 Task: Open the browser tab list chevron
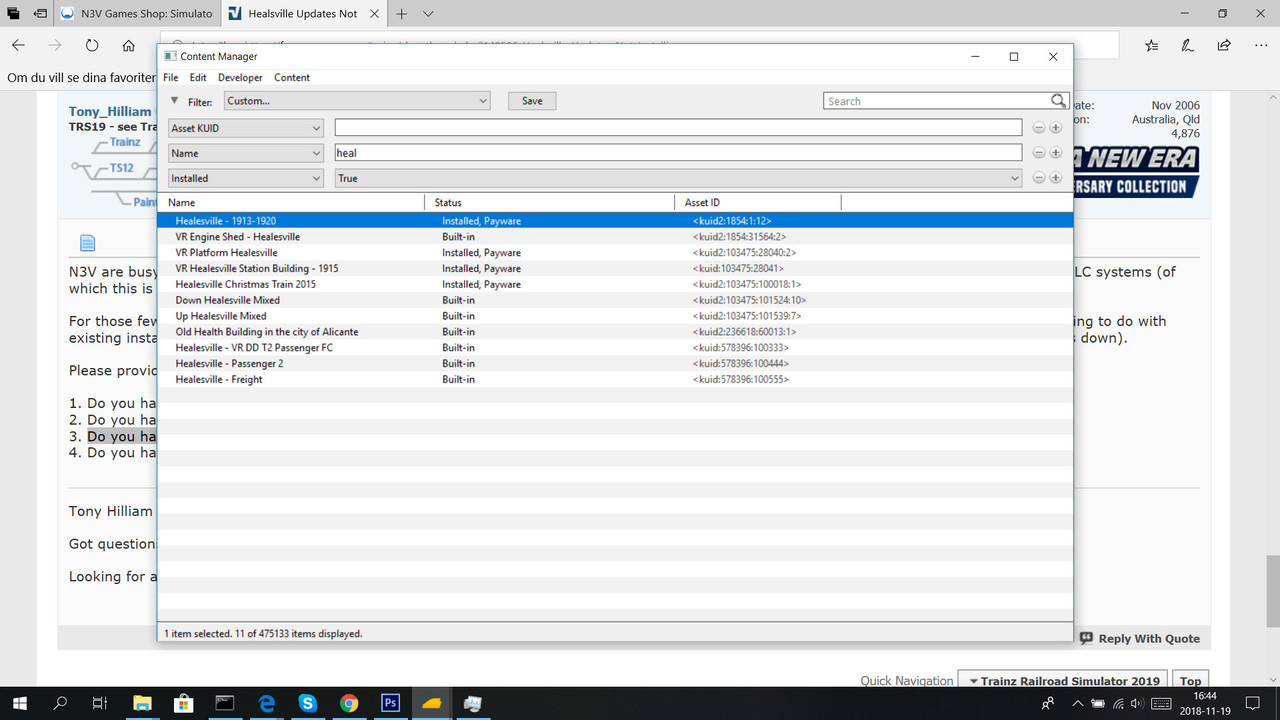(x=428, y=14)
